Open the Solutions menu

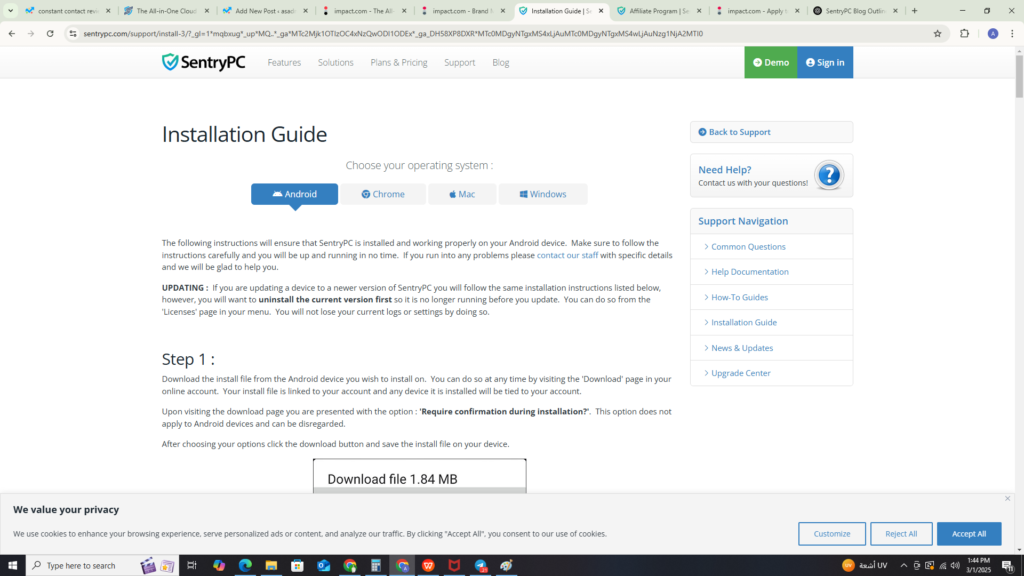tap(336, 63)
